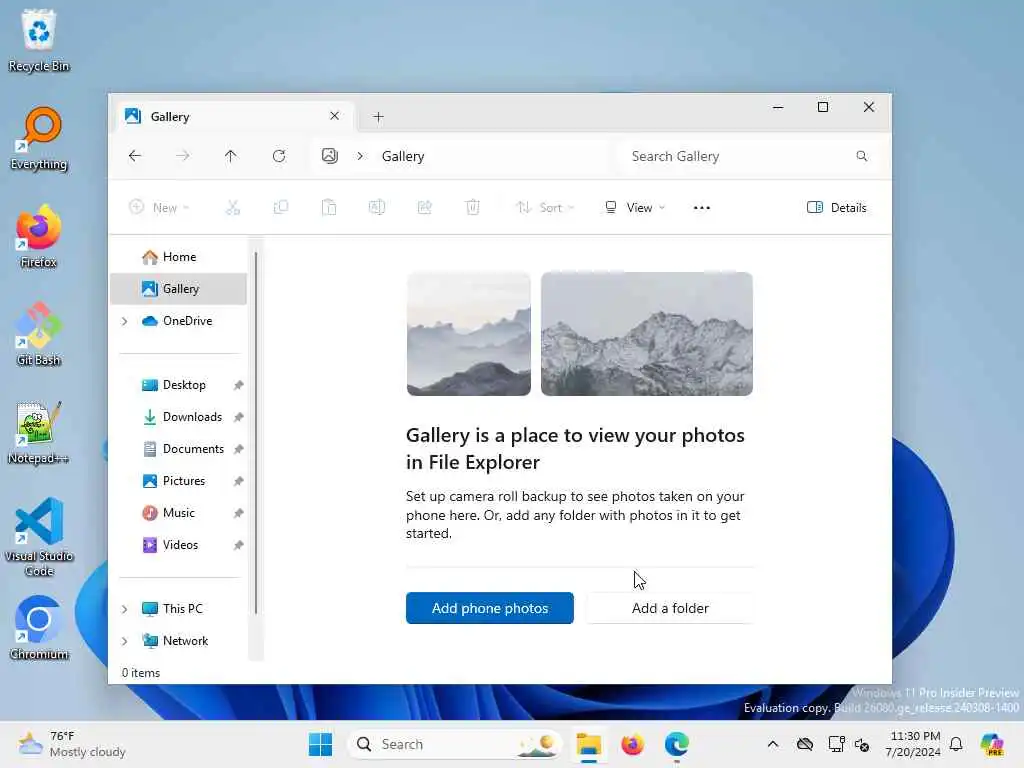1024x768 pixels.
Task: Click the Cut scissors icon
Action: pos(233,208)
